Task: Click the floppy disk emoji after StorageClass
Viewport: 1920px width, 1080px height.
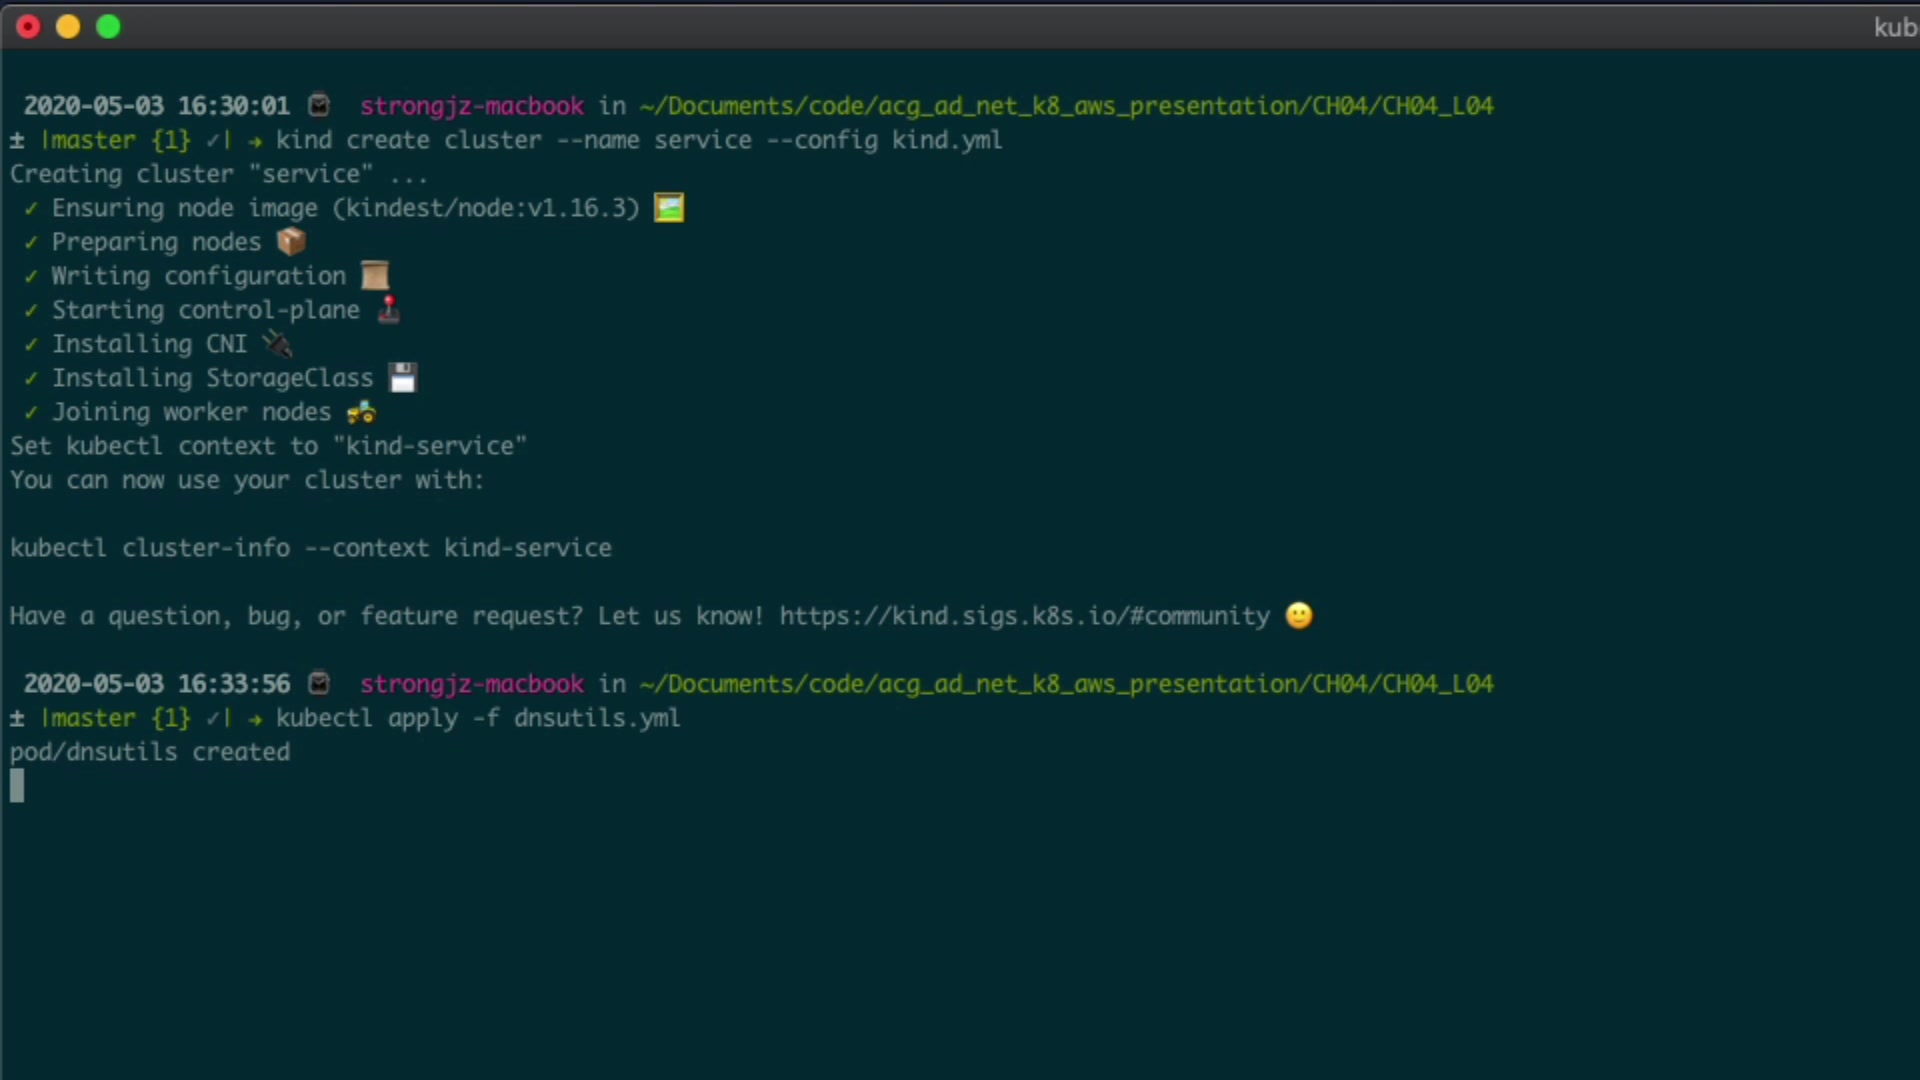Action: pos(402,378)
